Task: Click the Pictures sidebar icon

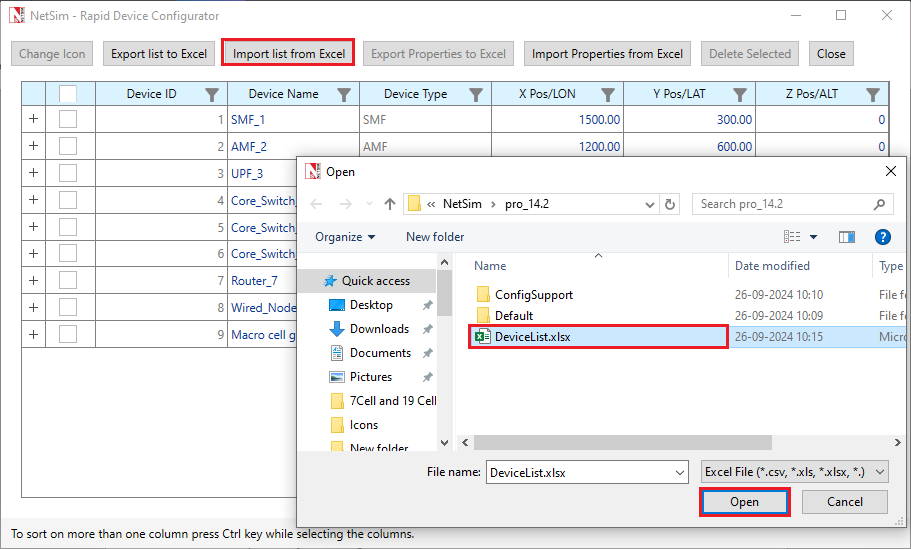Action: 337,377
